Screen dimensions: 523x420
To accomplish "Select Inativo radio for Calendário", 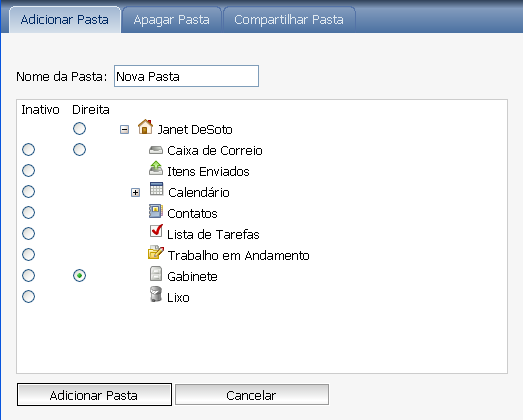I will (x=28, y=191).
